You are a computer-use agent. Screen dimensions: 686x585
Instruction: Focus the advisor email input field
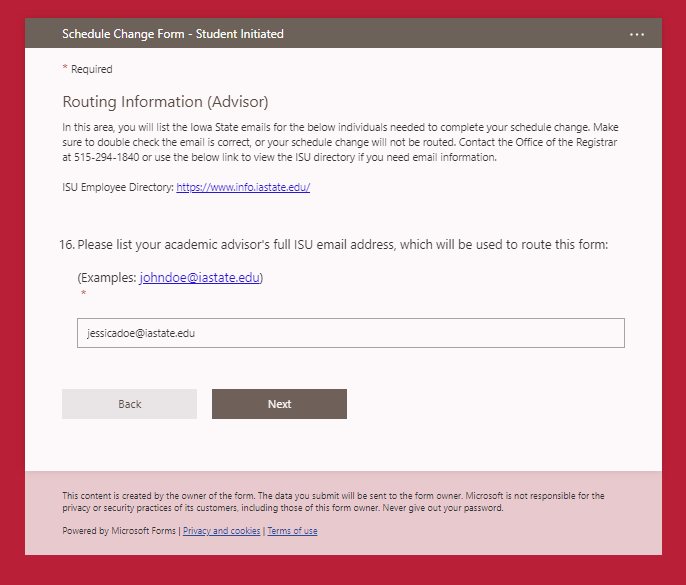[351, 333]
